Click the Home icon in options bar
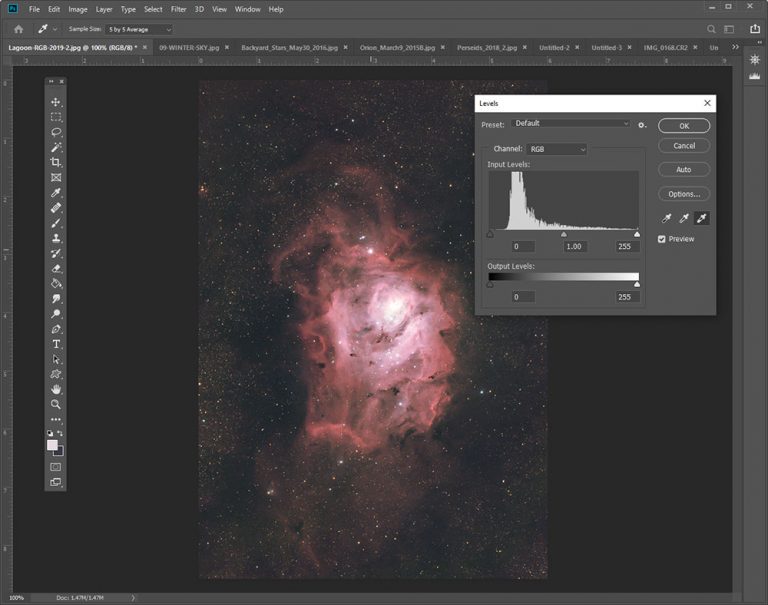This screenshot has height=605, width=768. point(19,29)
